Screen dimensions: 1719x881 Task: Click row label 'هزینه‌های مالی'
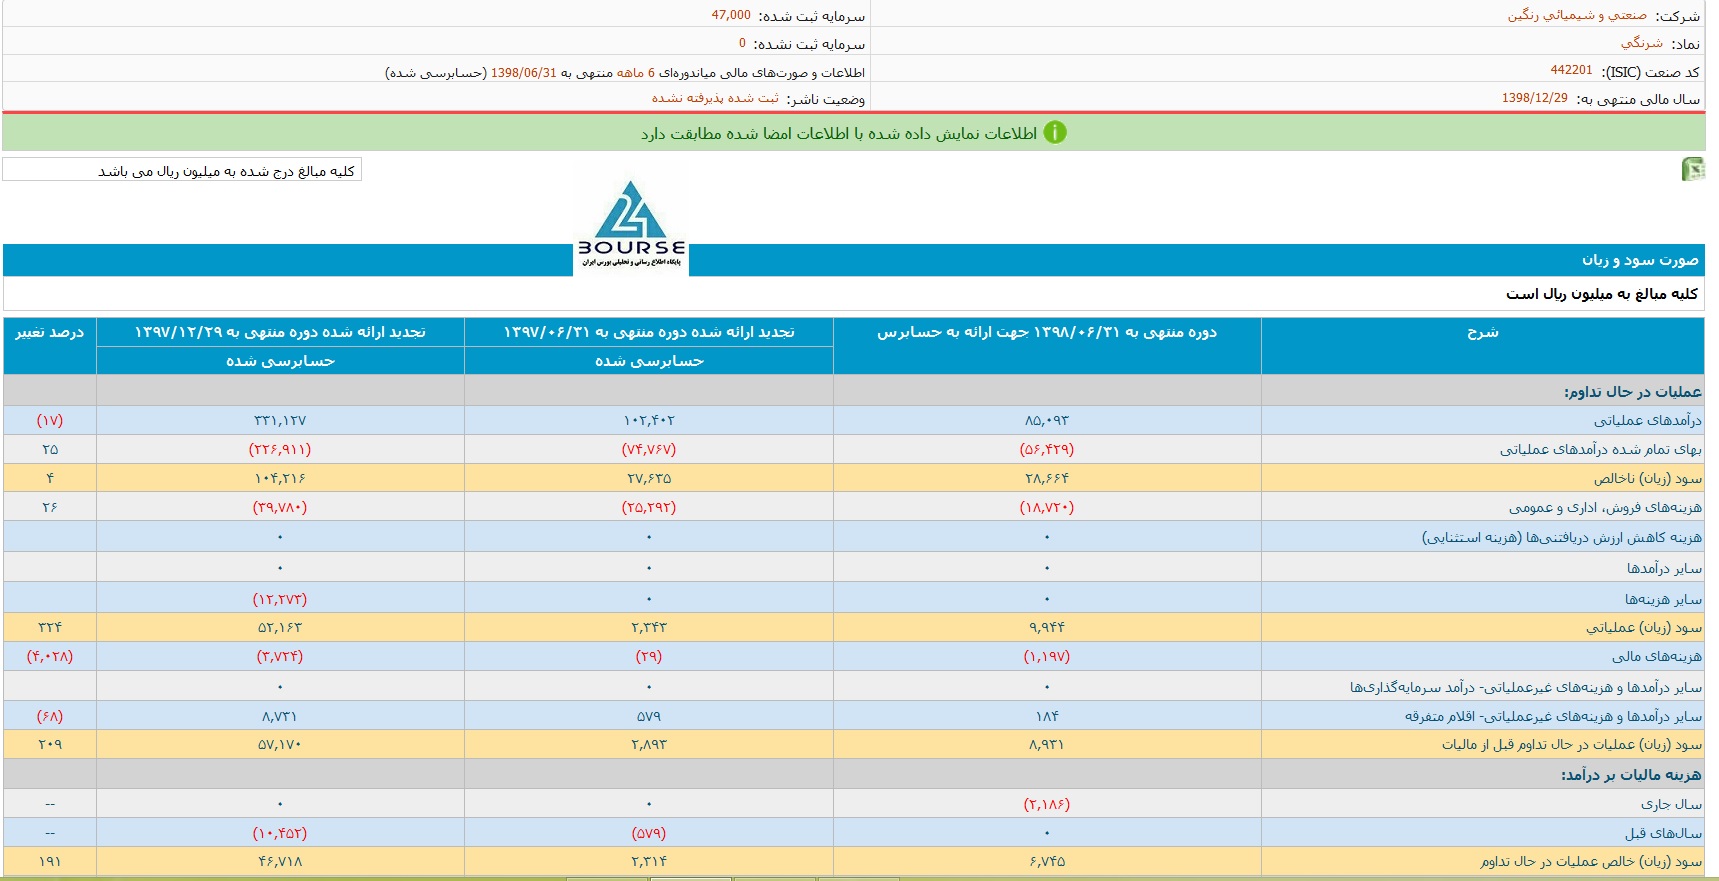(1656, 657)
